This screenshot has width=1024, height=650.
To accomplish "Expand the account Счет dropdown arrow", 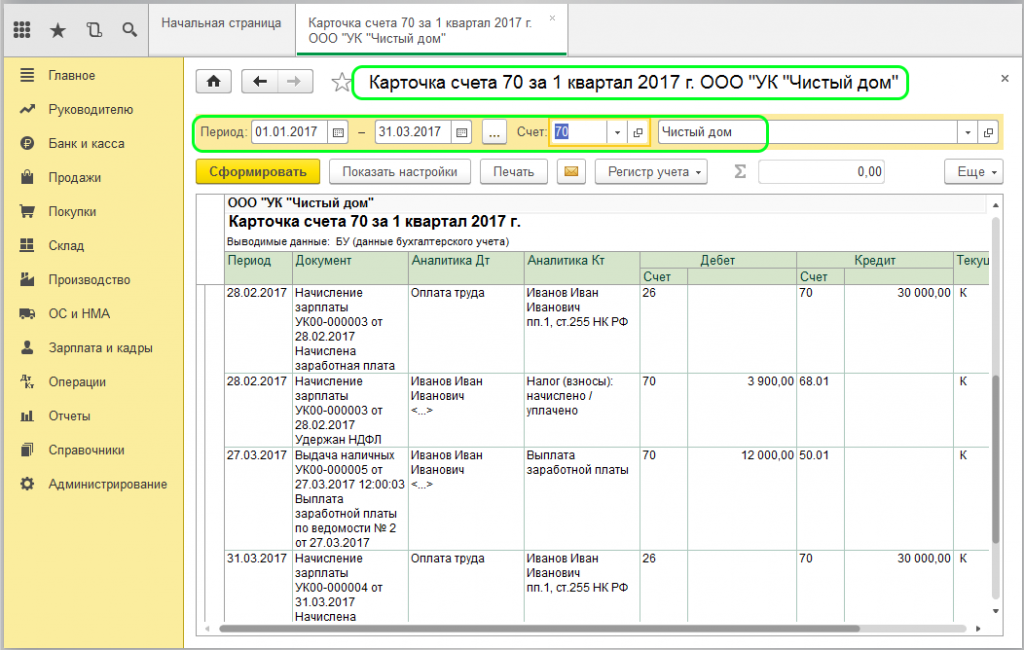I will (x=617, y=132).
